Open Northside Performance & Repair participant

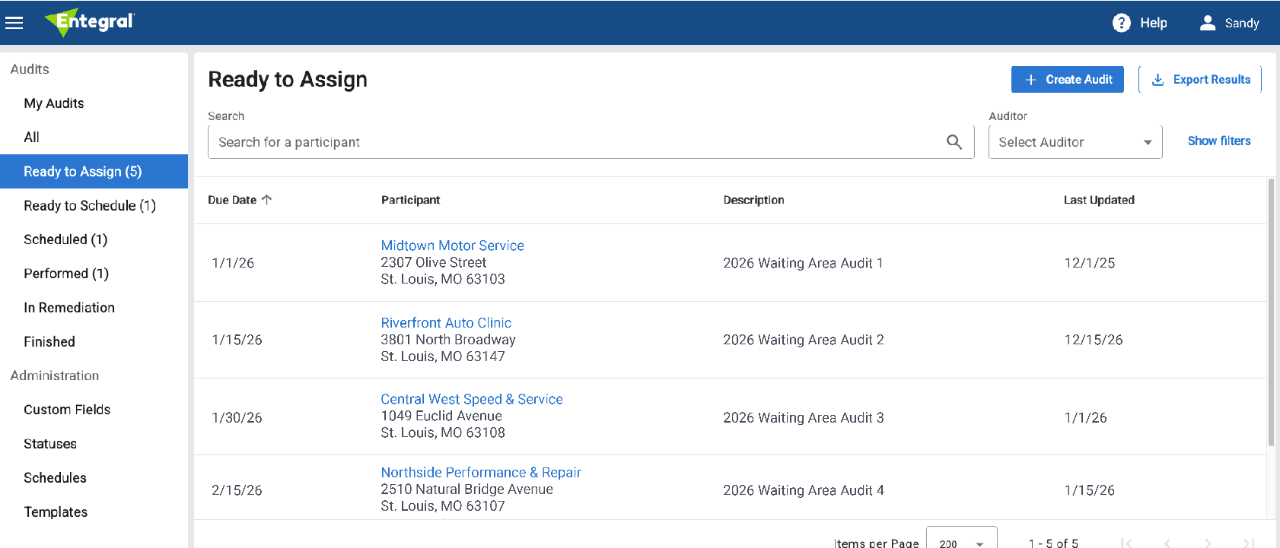481,472
